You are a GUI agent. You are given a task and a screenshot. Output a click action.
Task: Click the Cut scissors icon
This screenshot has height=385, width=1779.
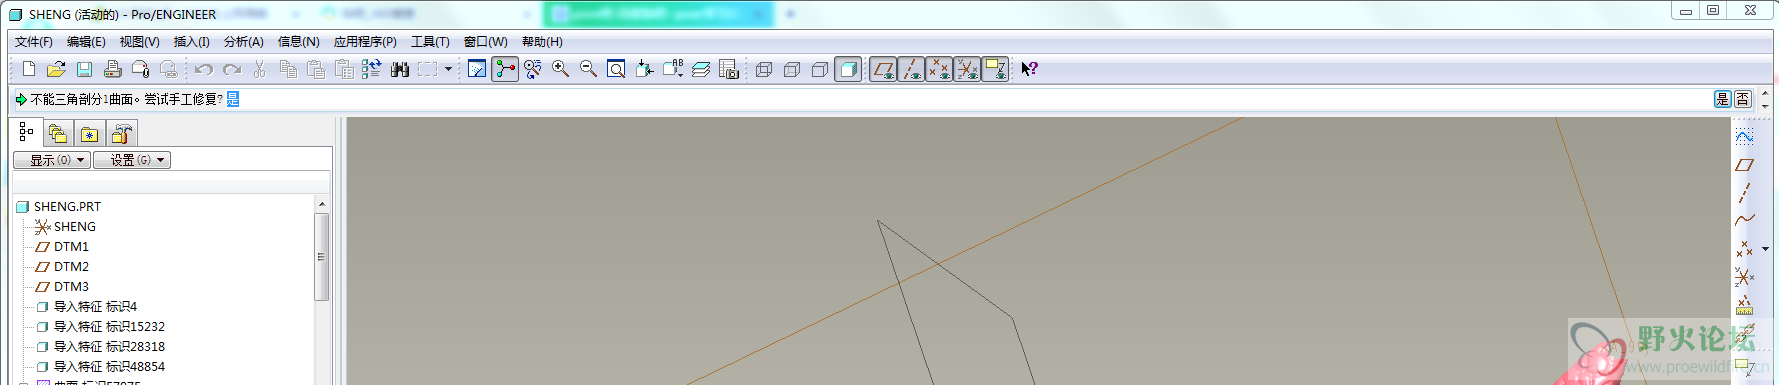(x=260, y=69)
